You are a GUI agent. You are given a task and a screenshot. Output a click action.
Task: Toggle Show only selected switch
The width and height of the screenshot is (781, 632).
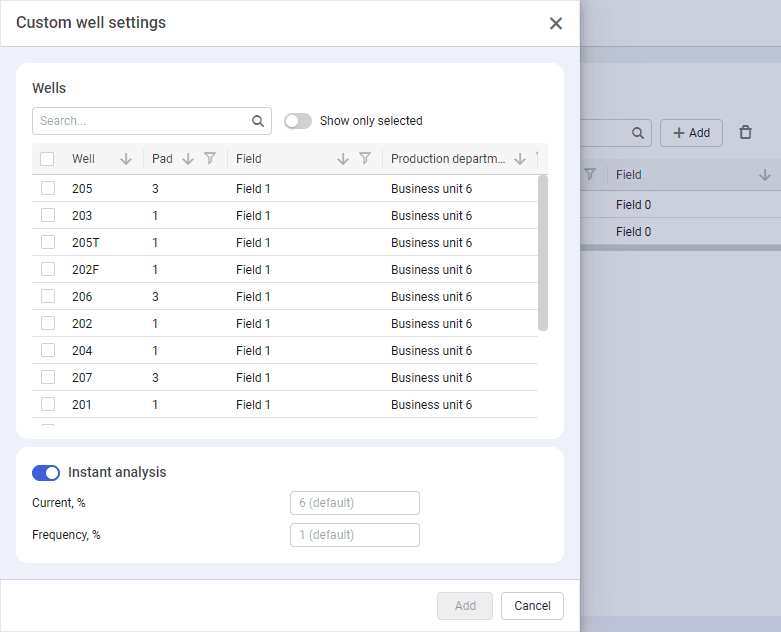[298, 121]
